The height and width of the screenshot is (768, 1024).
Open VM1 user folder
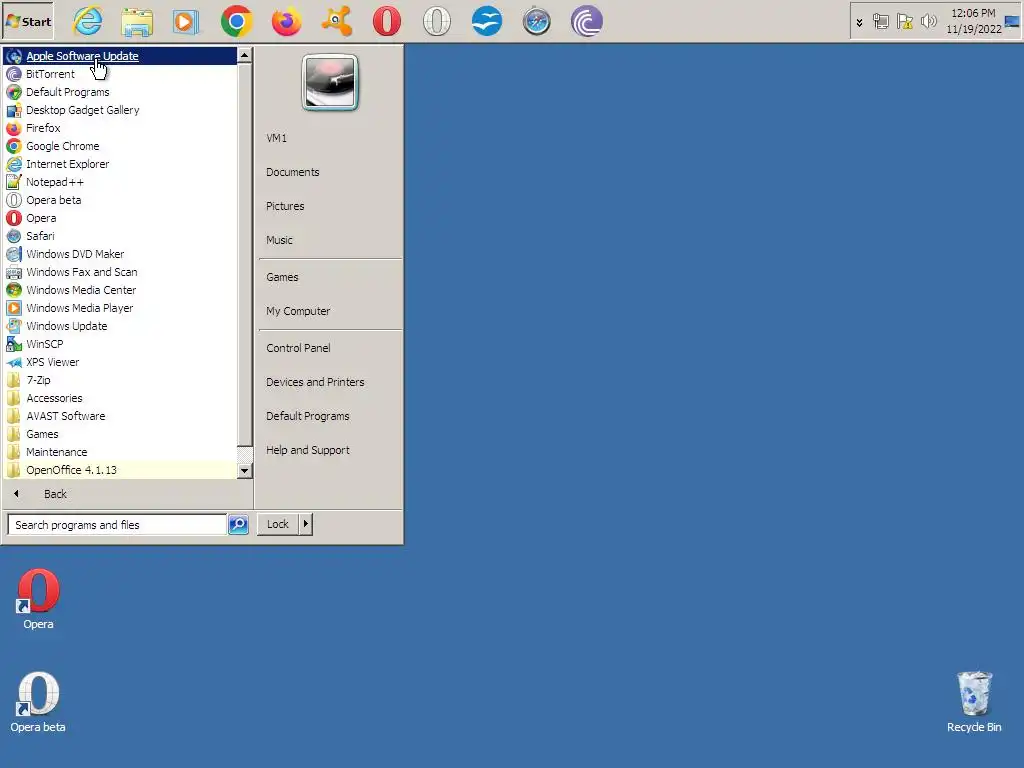coord(330,138)
